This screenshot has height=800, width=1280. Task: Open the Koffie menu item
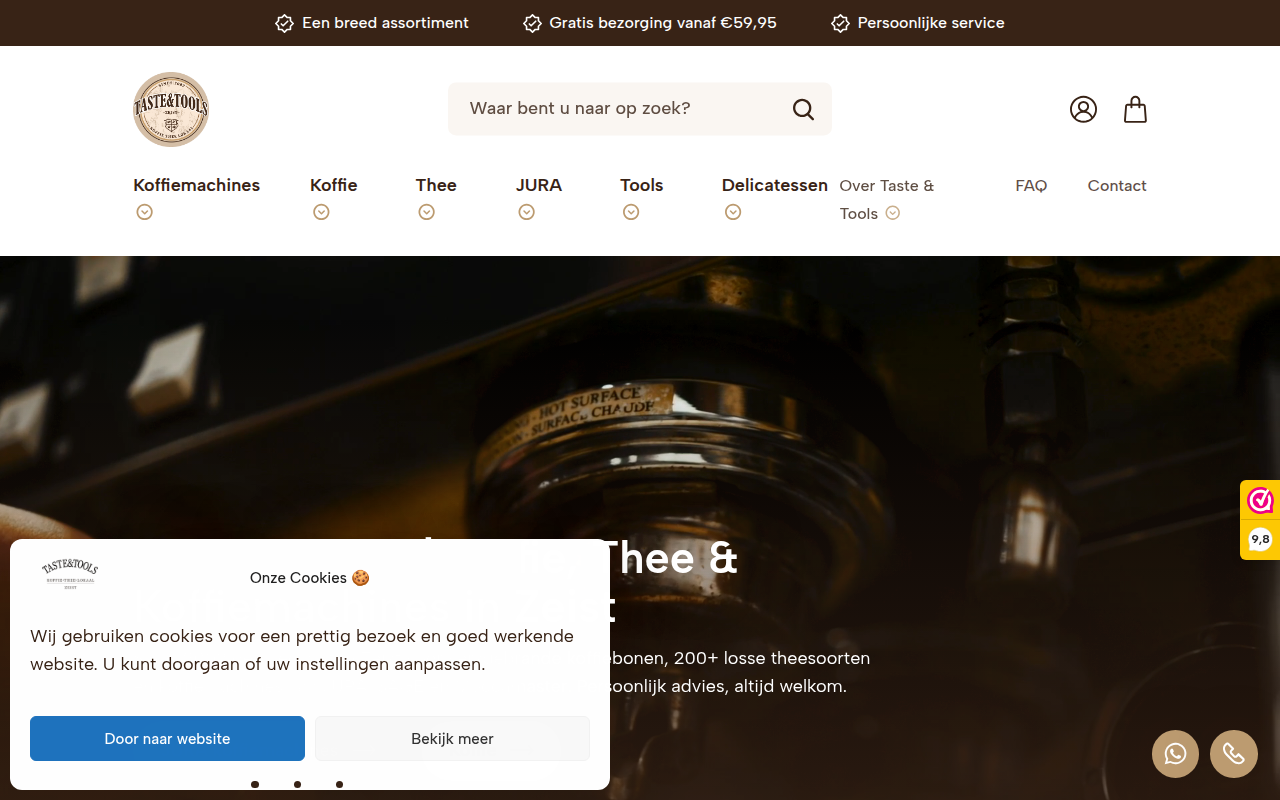[334, 185]
